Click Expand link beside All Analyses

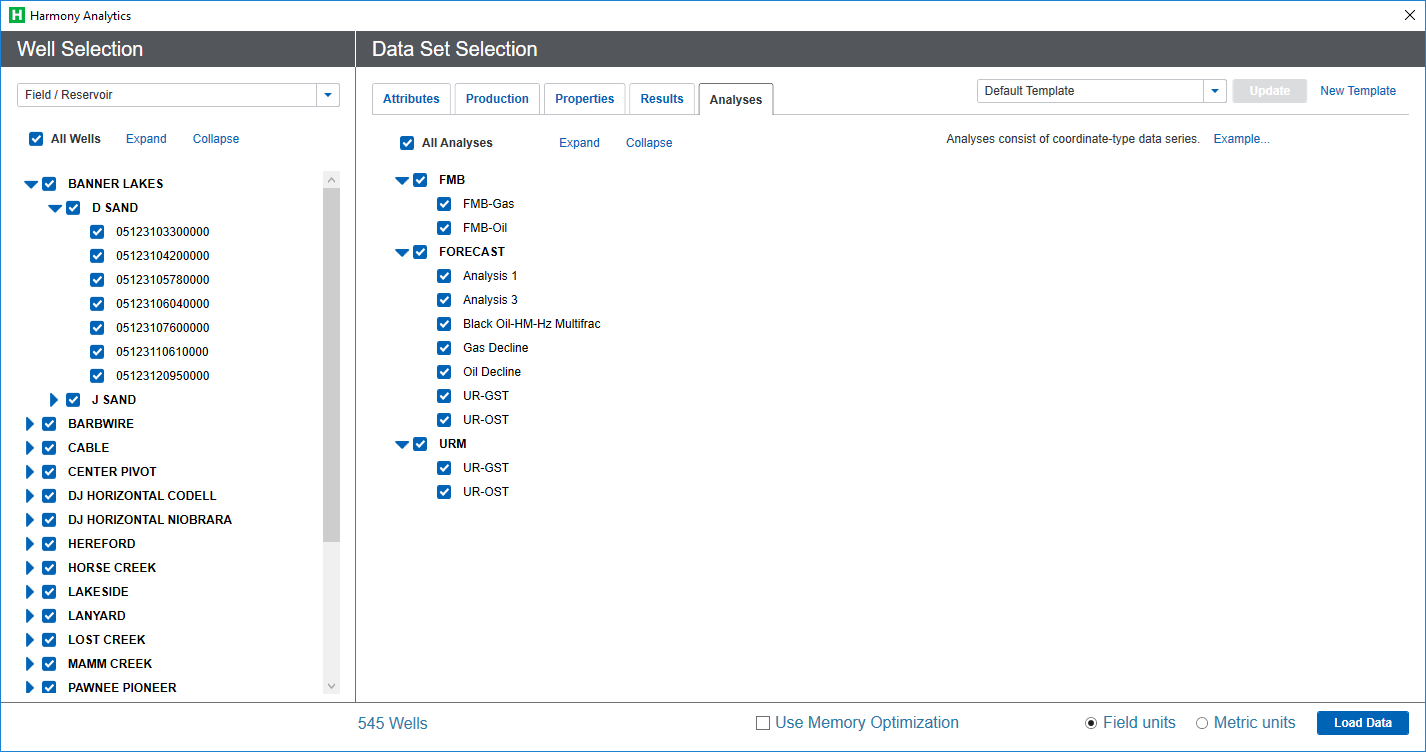click(x=579, y=143)
